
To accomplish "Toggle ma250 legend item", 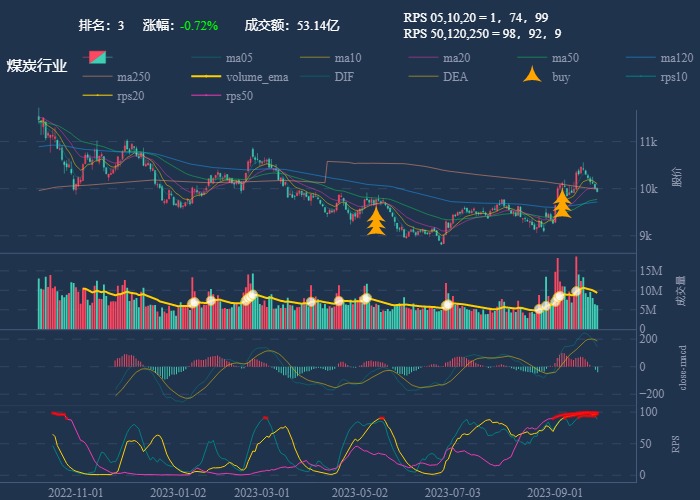I will 131,76.
